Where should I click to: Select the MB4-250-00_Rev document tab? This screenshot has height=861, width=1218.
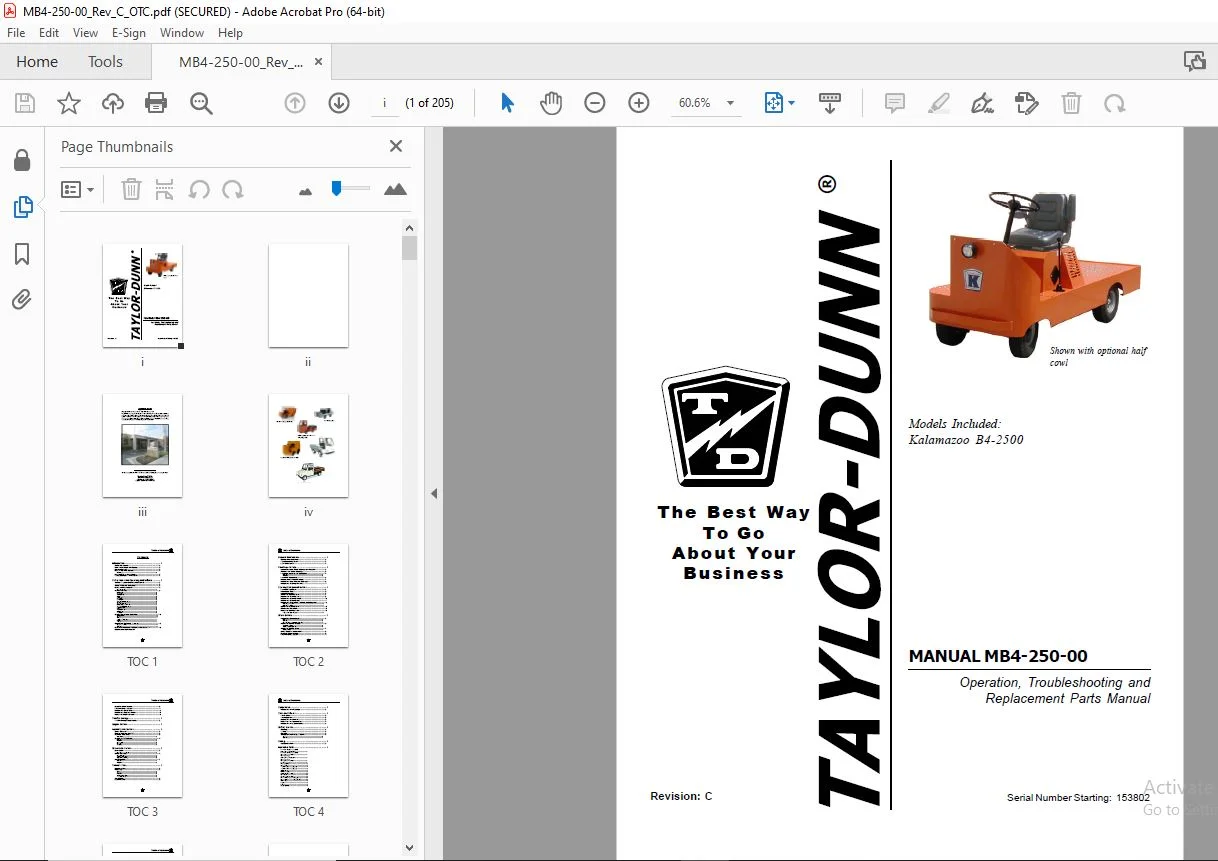point(240,62)
